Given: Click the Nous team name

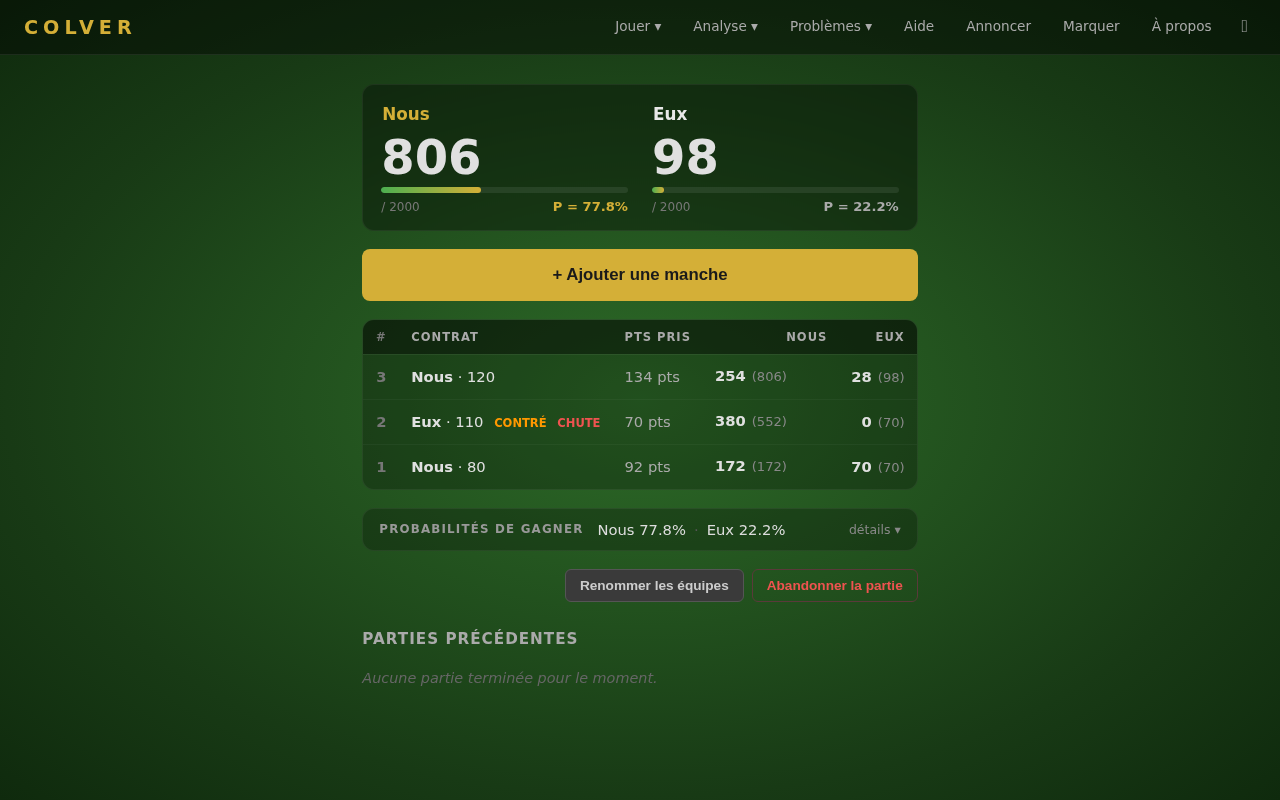Looking at the screenshot, I should [406, 114].
